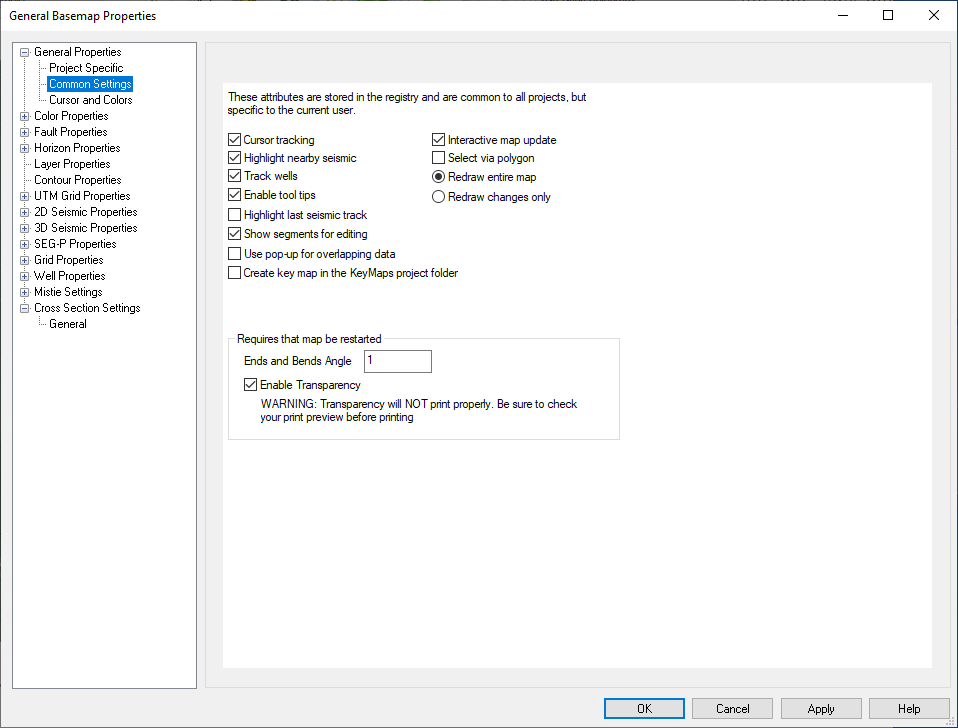The width and height of the screenshot is (958, 728).
Task: Collapse the General Properties tree node
Action: [25, 52]
